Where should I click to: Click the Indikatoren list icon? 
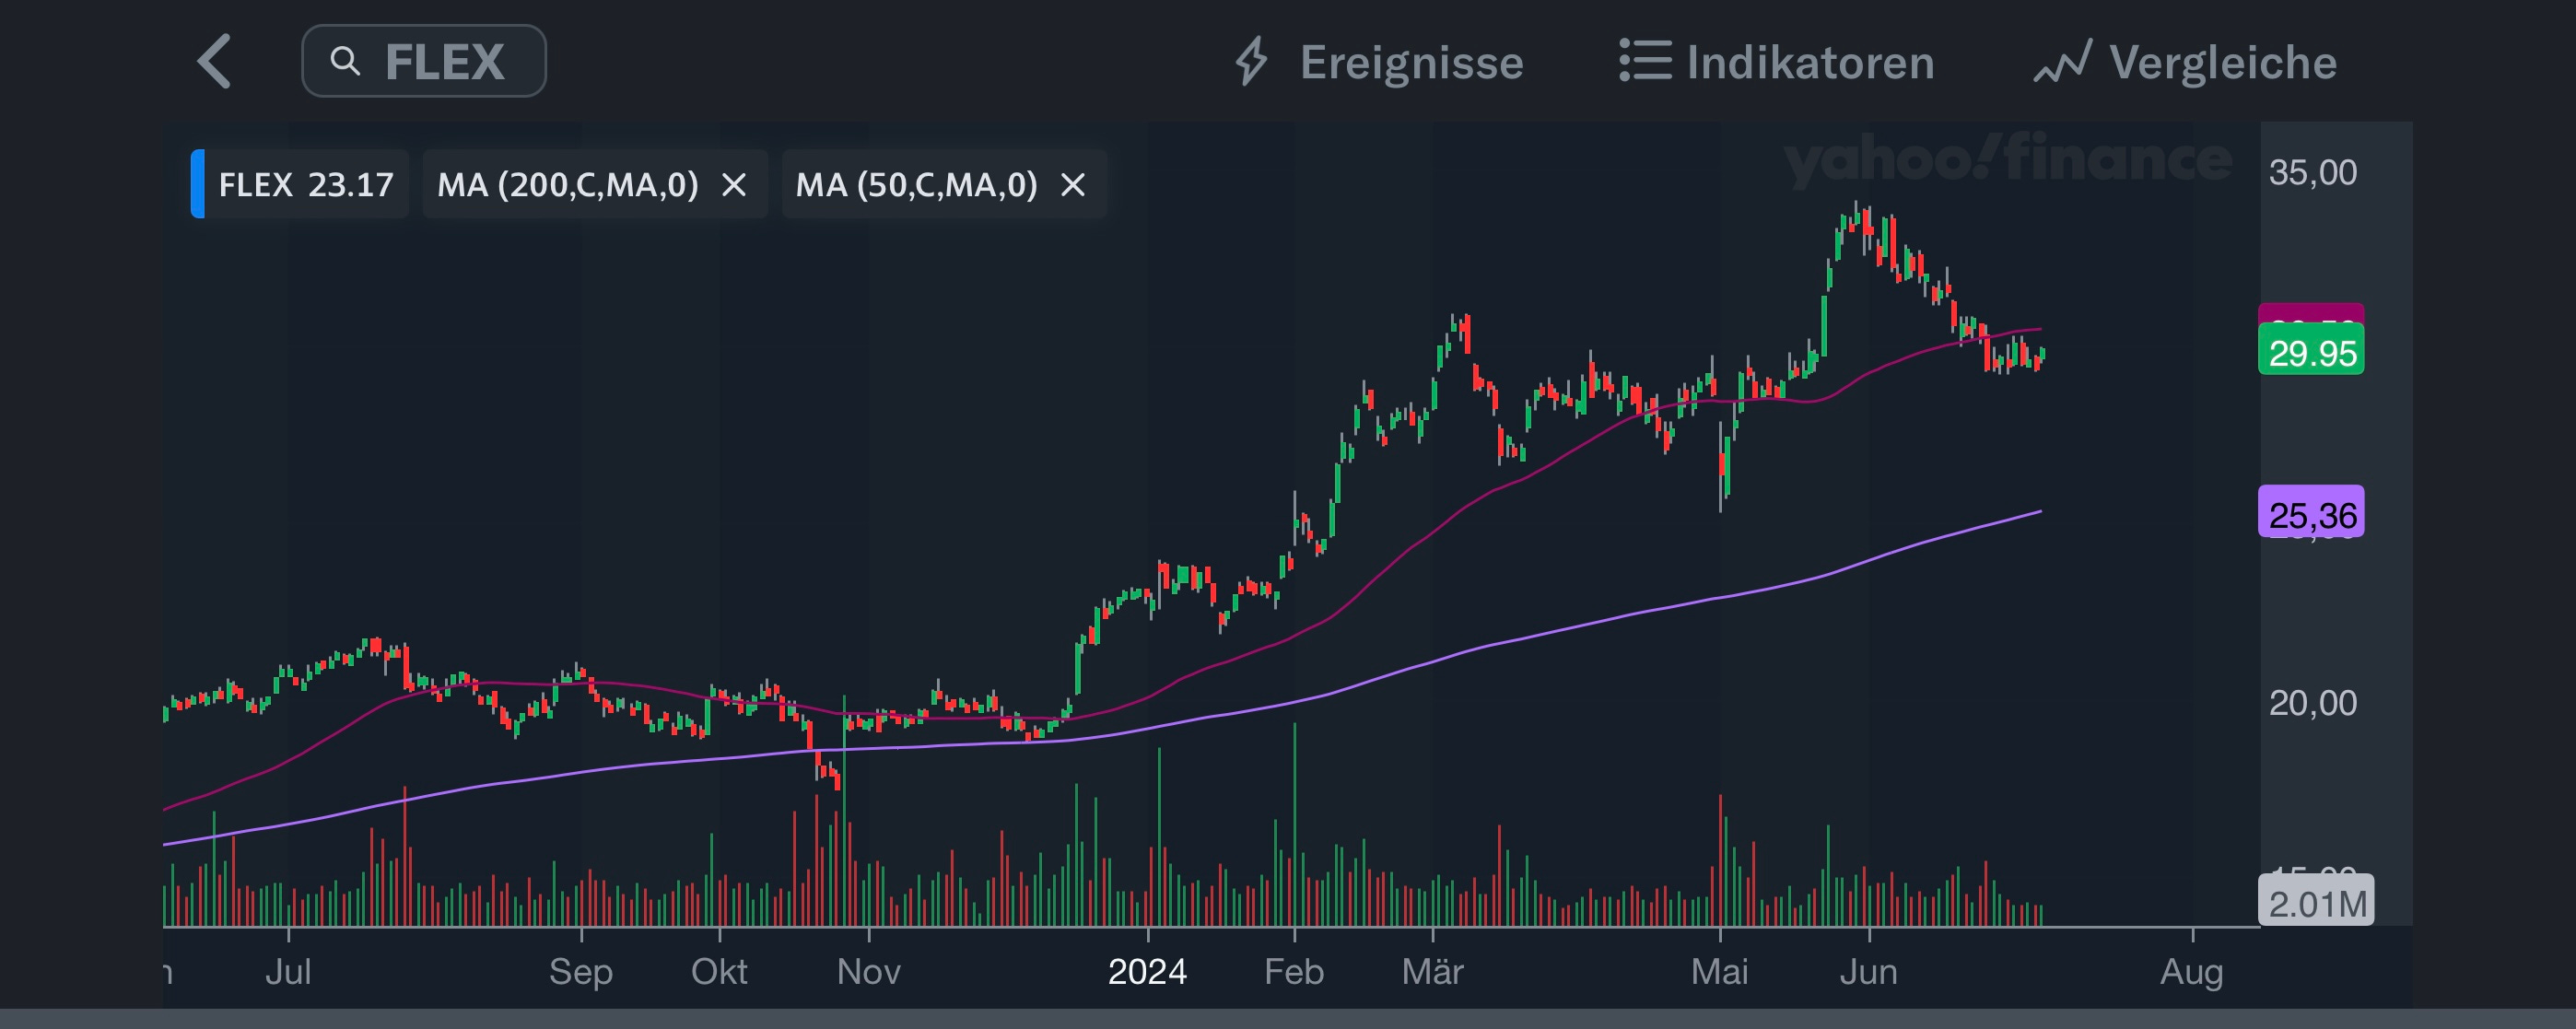coord(1645,61)
